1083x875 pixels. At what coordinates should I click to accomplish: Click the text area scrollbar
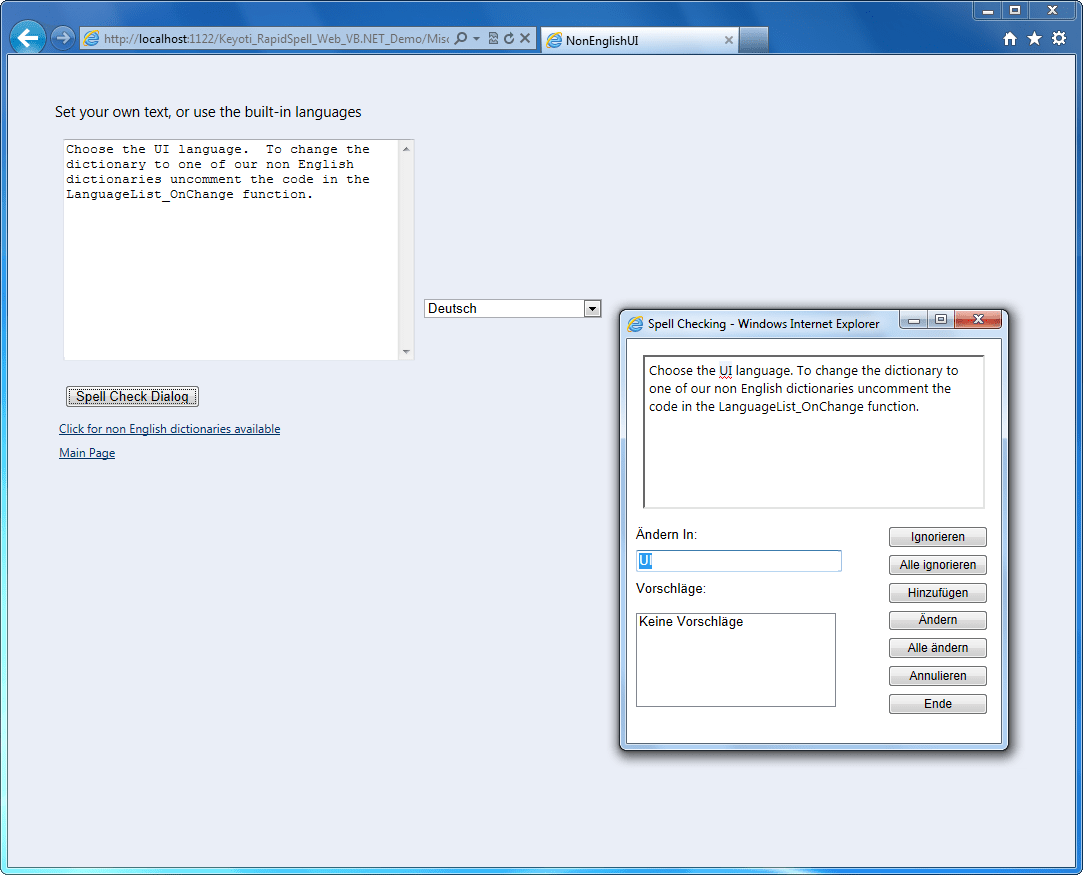click(406, 250)
